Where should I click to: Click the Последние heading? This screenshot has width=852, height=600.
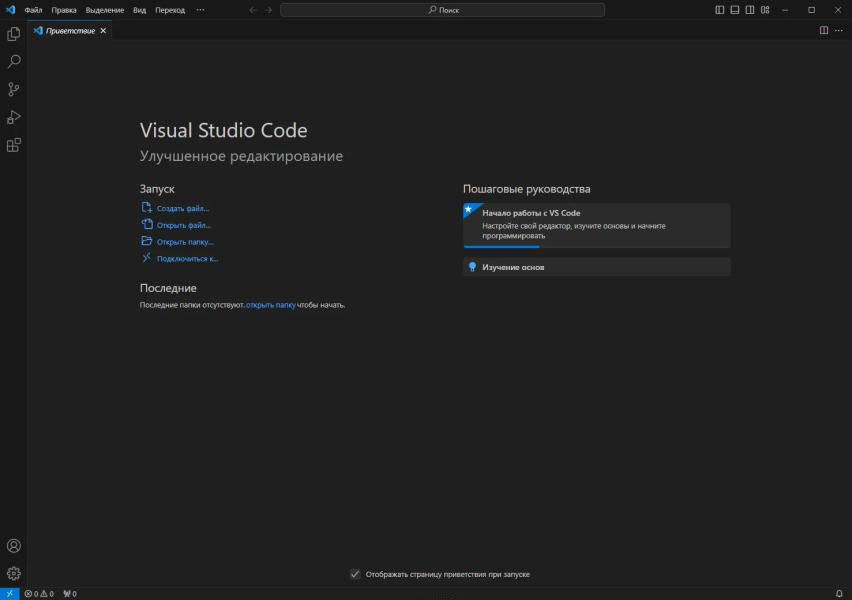point(168,288)
